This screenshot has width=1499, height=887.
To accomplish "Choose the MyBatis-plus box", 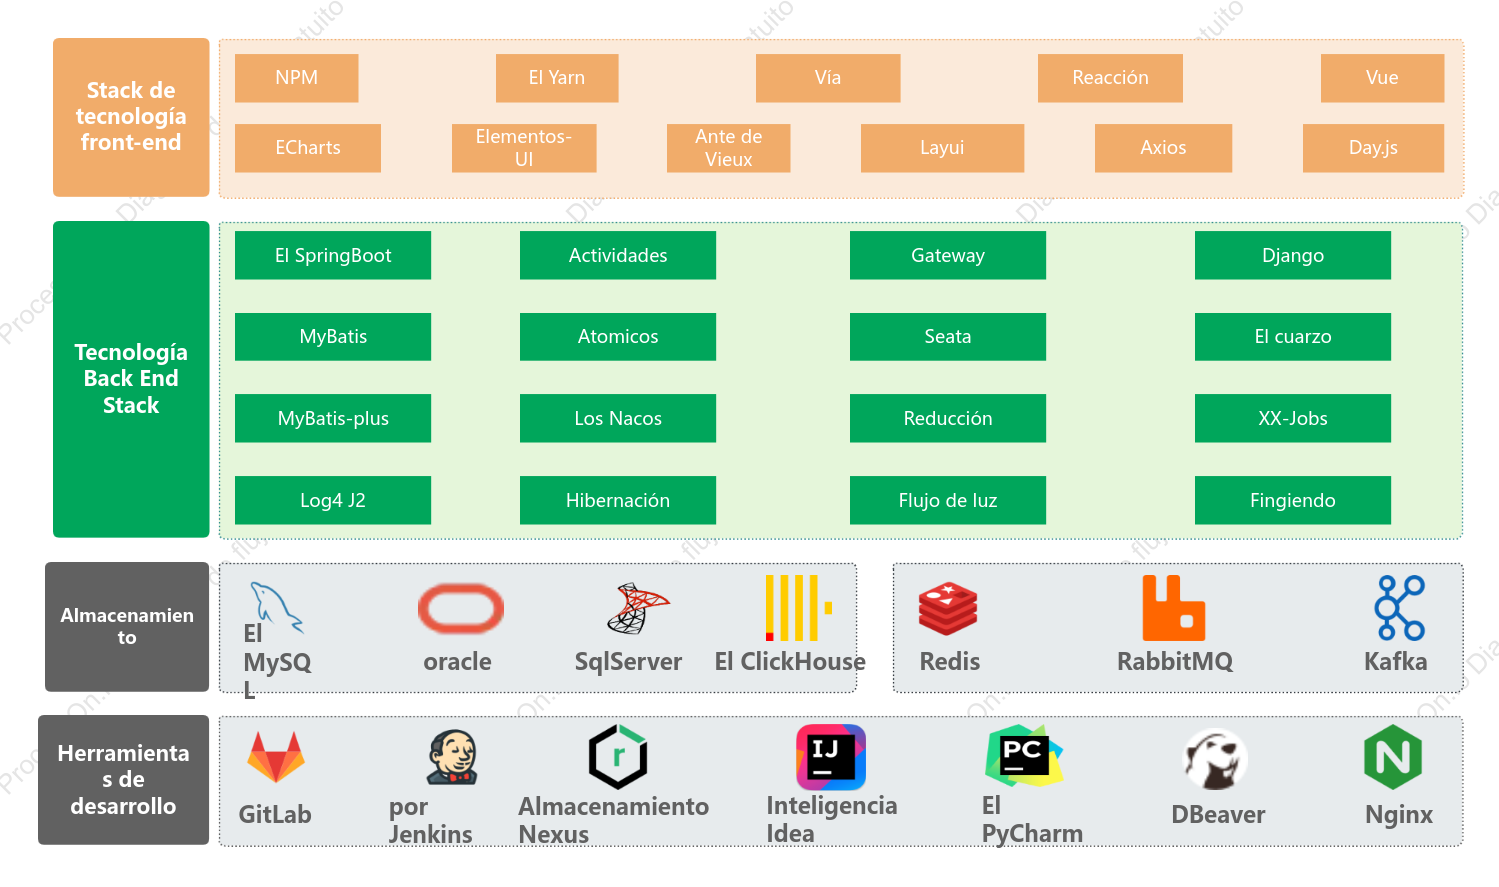I will click(x=333, y=418).
